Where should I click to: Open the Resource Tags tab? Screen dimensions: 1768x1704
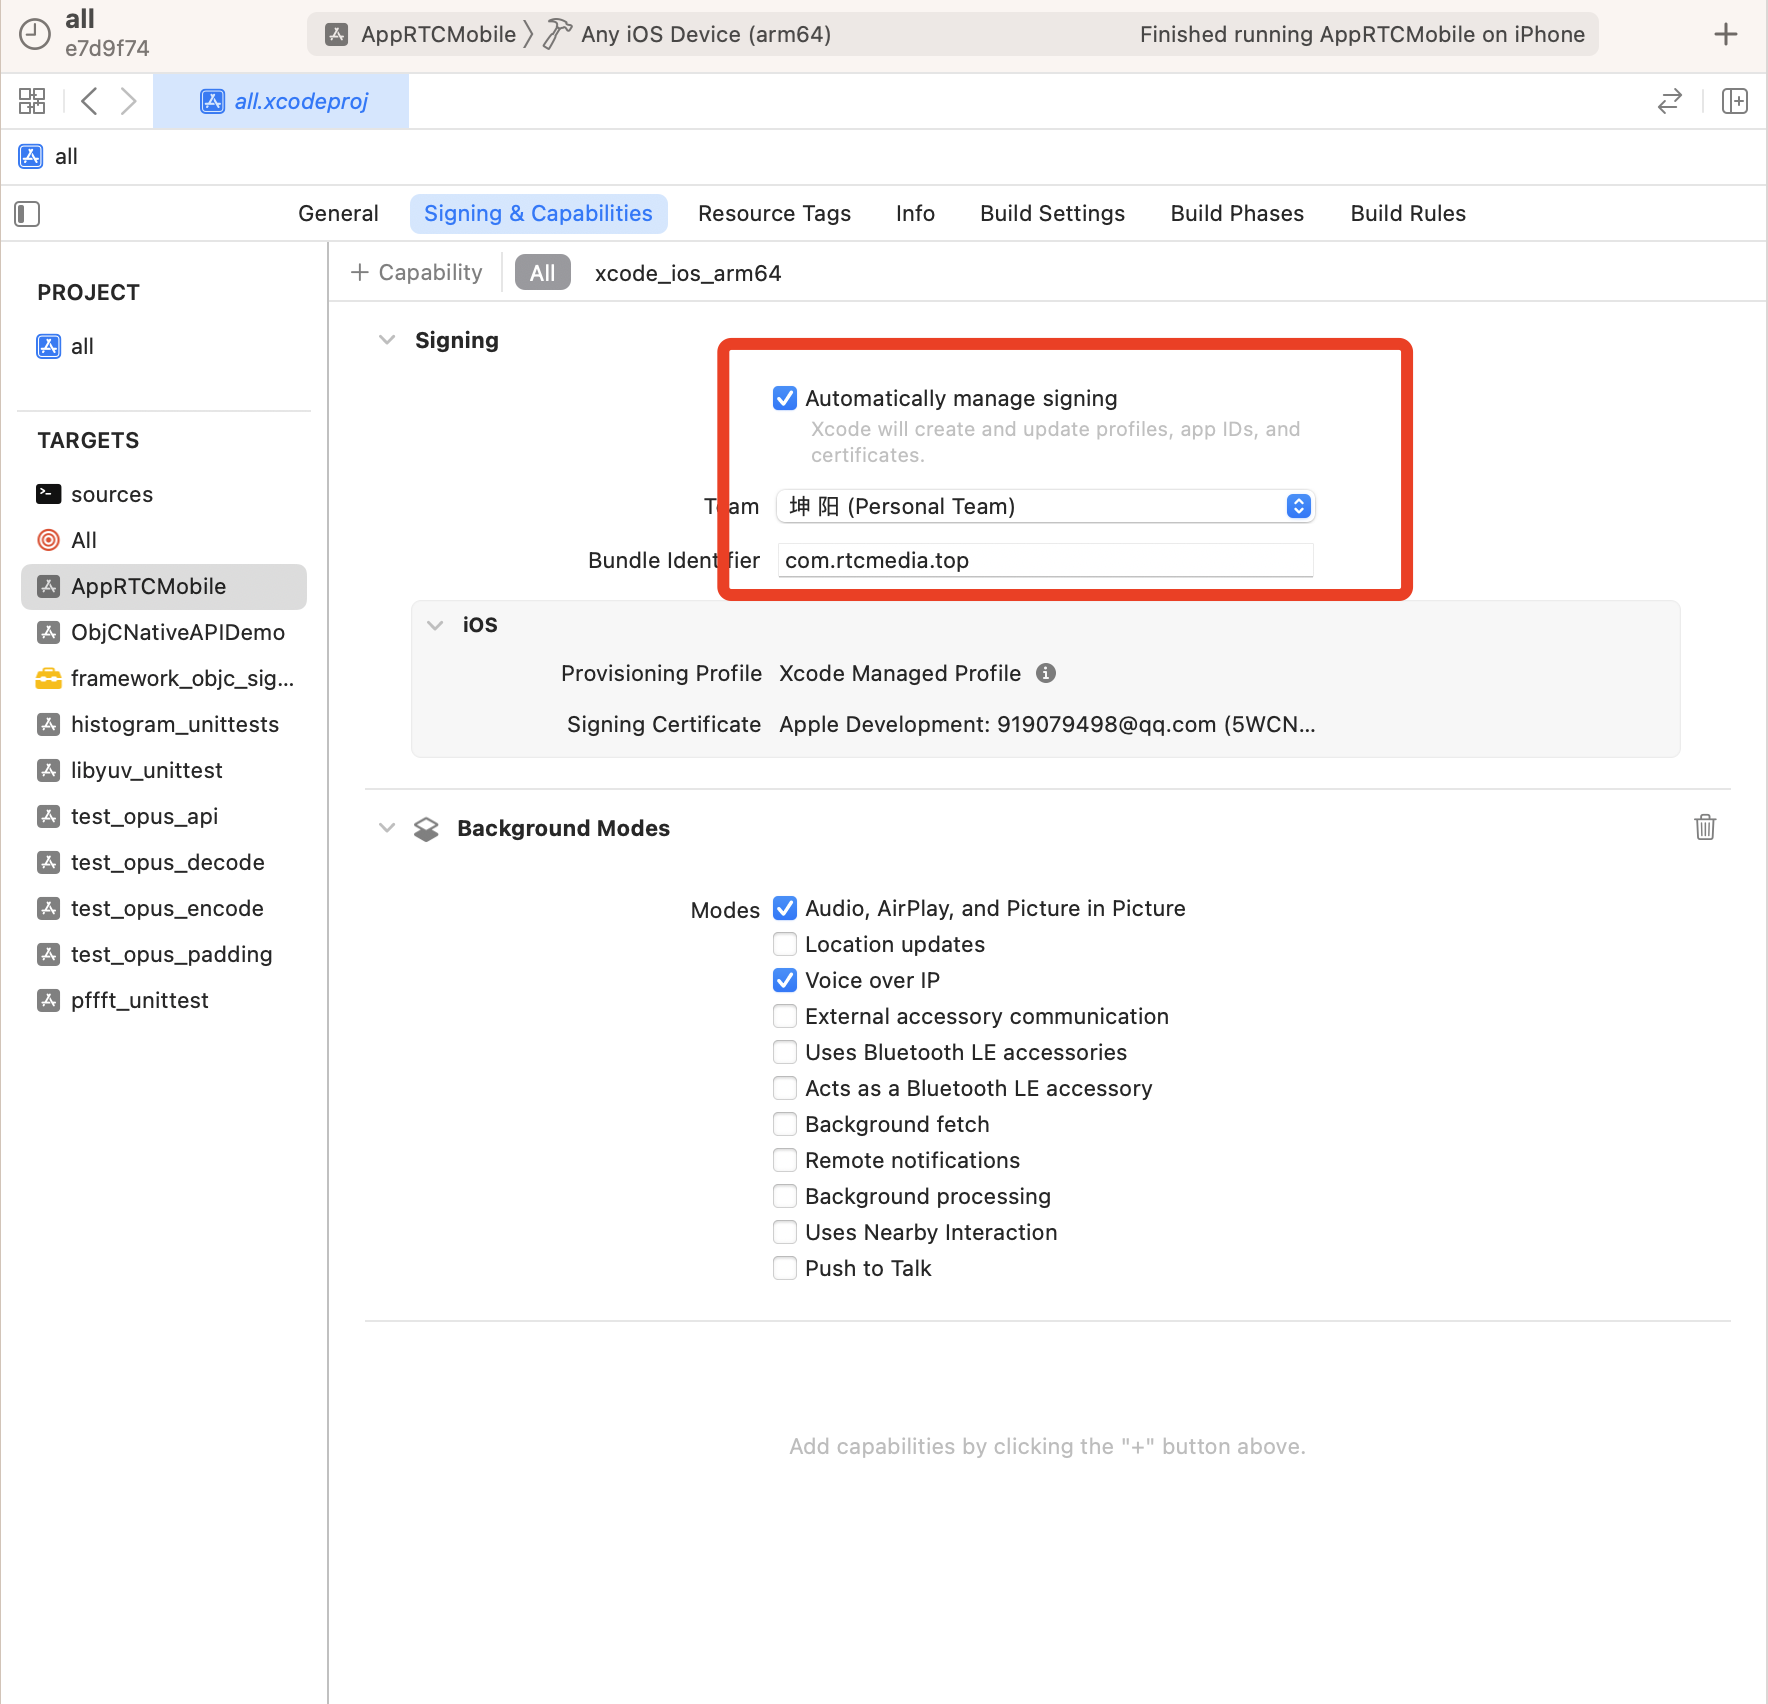[x=774, y=213]
